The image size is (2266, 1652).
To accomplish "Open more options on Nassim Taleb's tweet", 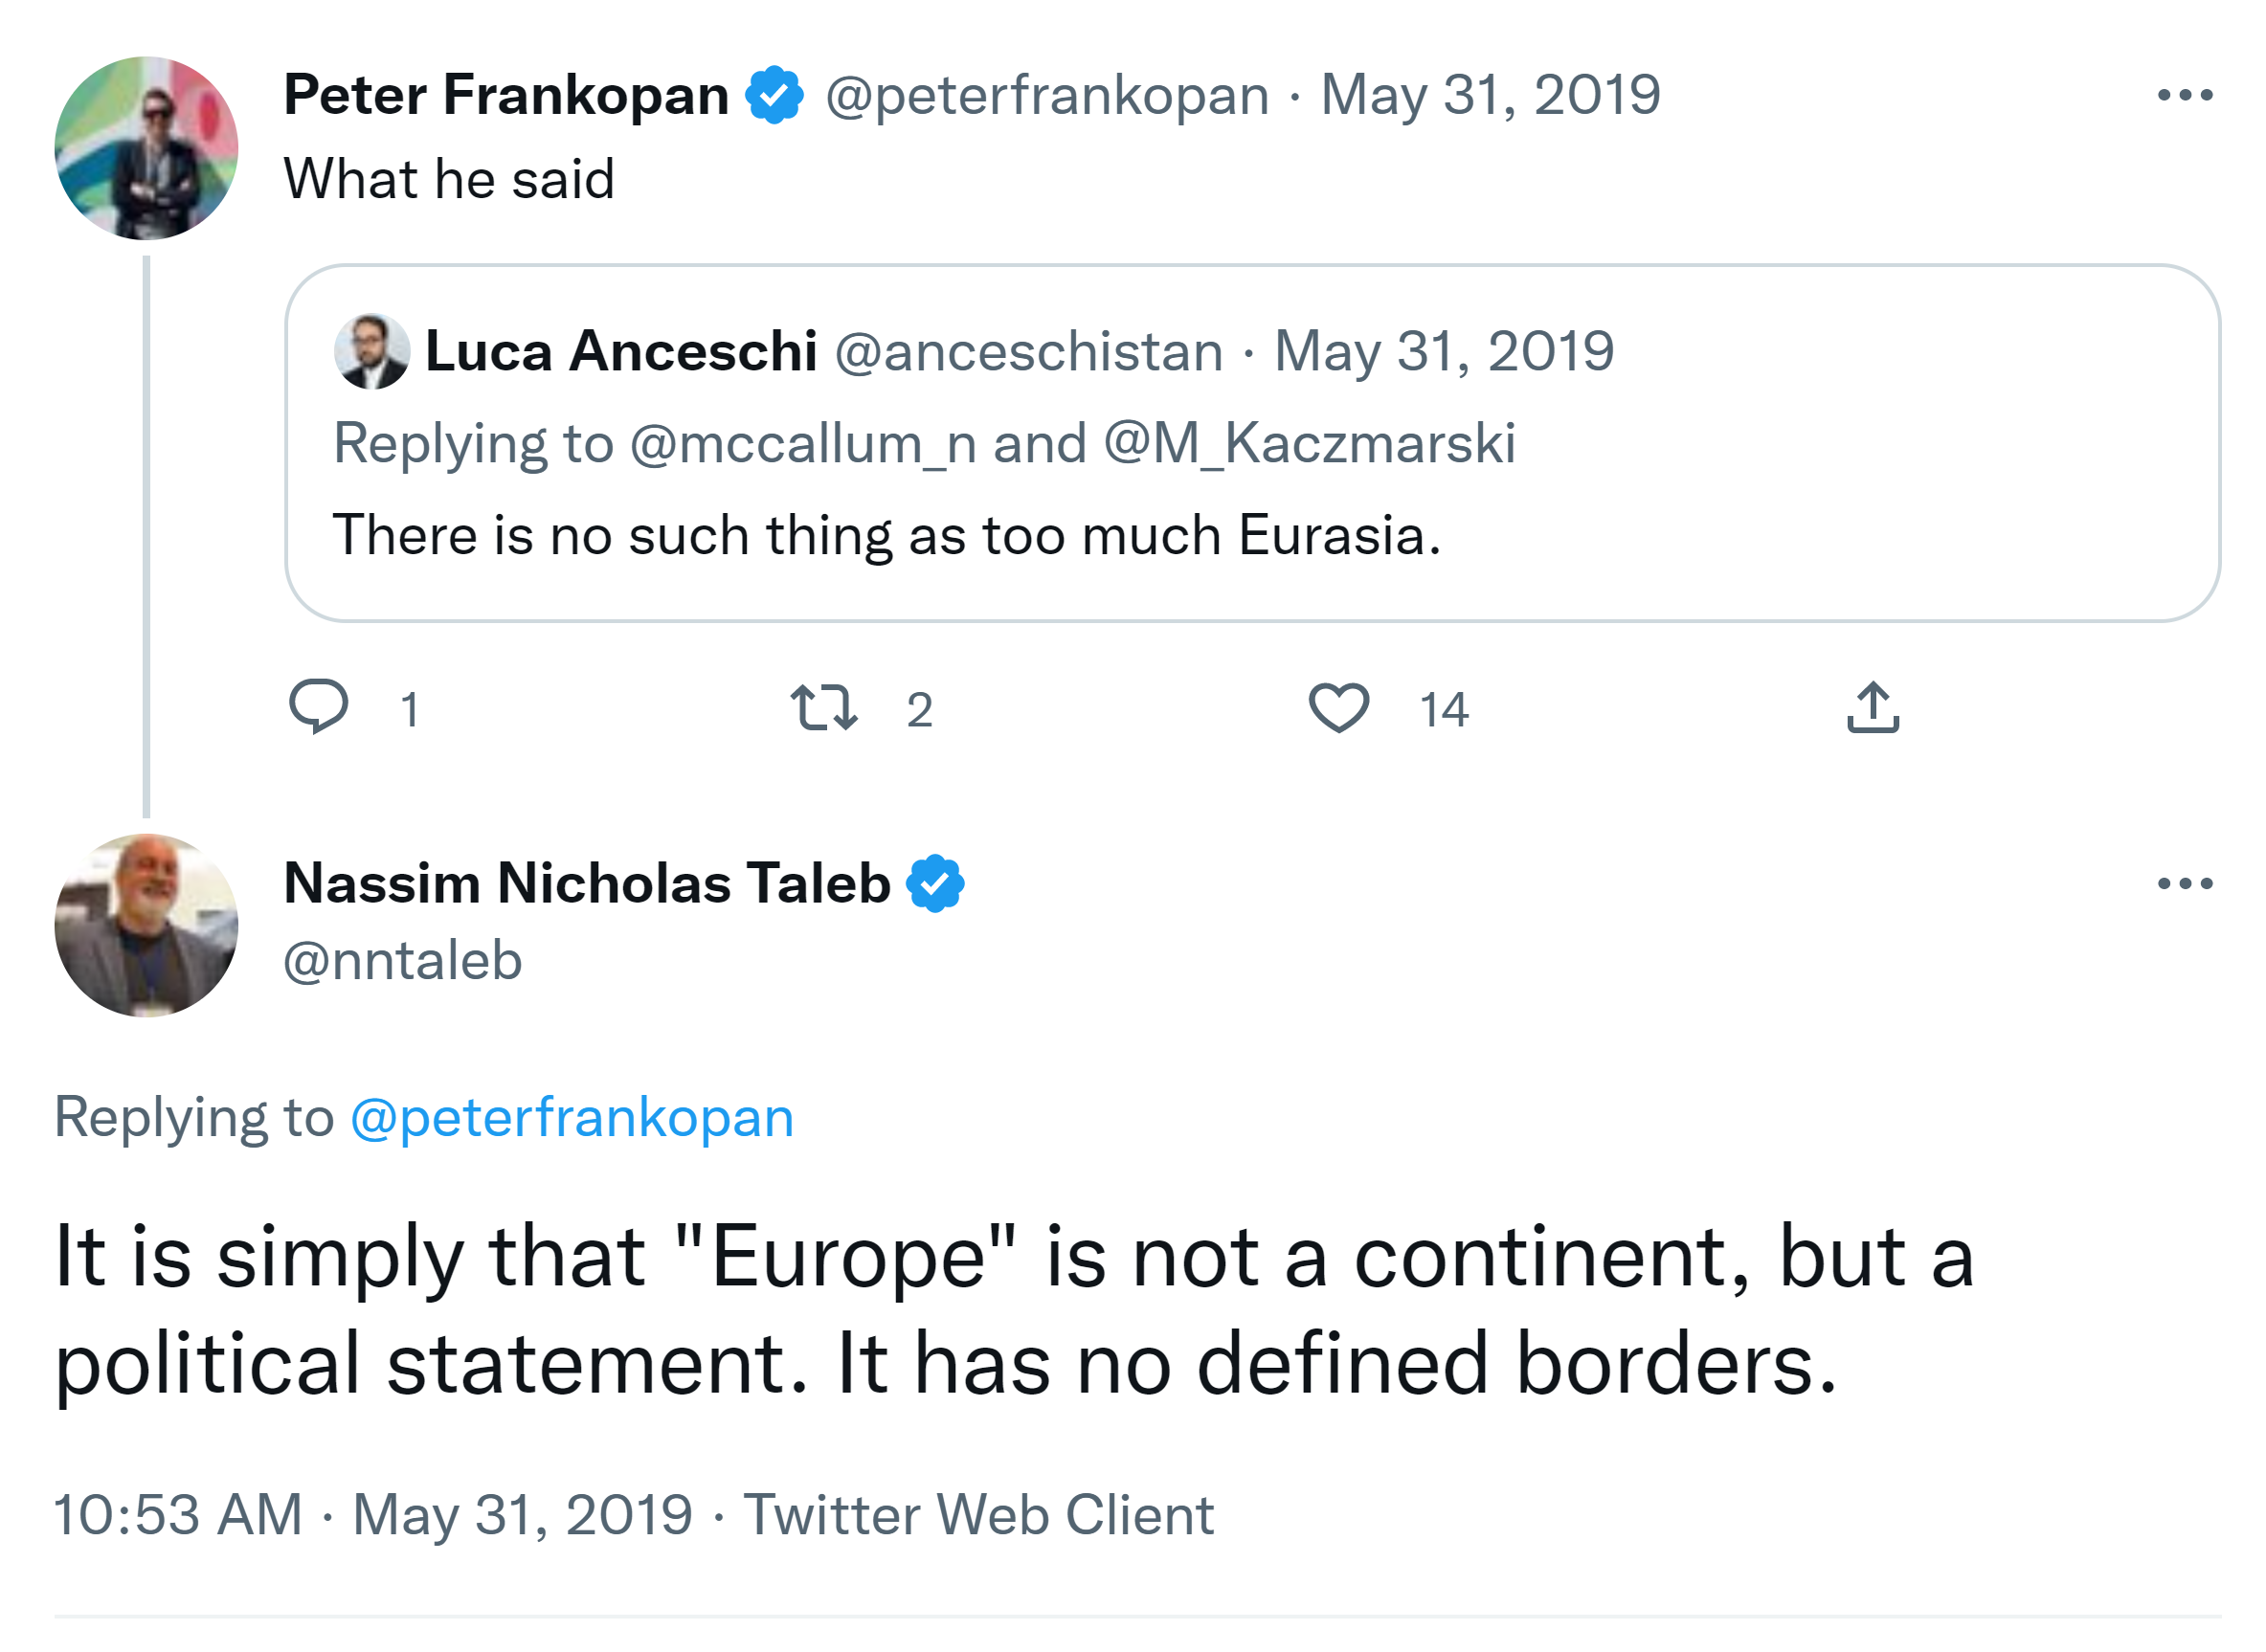I will click(2184, 883).
